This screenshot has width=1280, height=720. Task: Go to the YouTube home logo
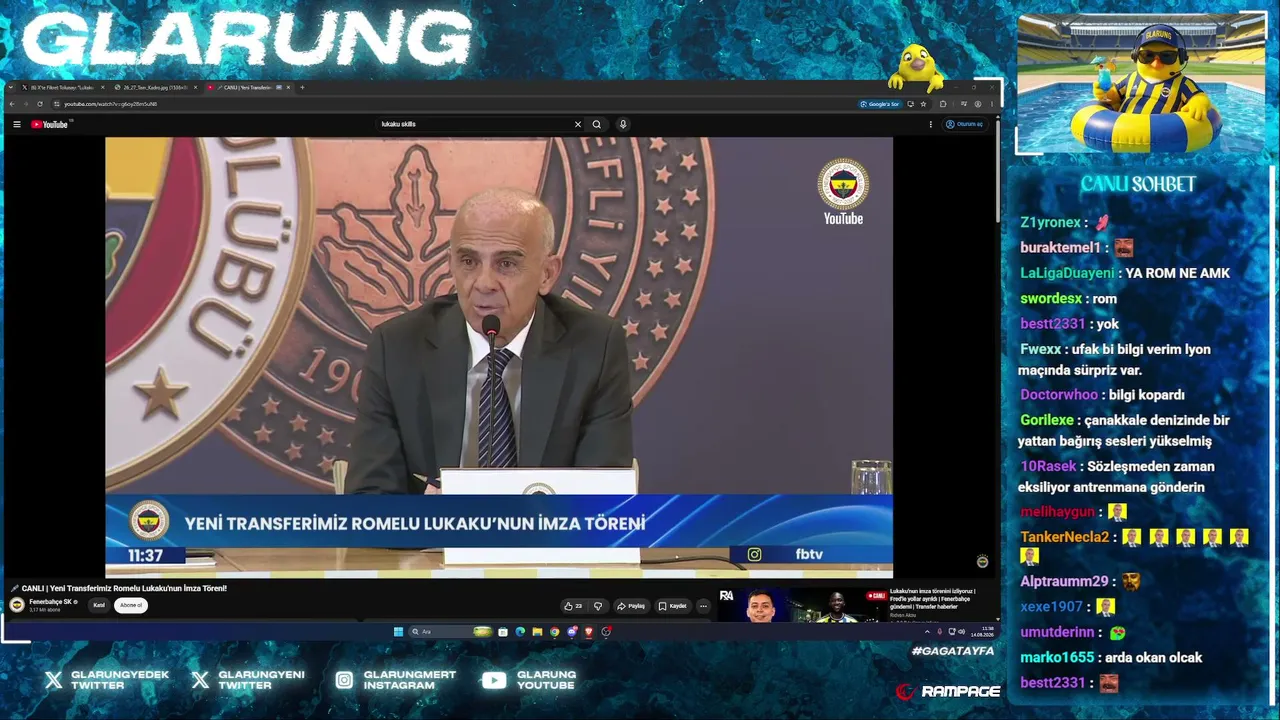[x=50, y=124]
